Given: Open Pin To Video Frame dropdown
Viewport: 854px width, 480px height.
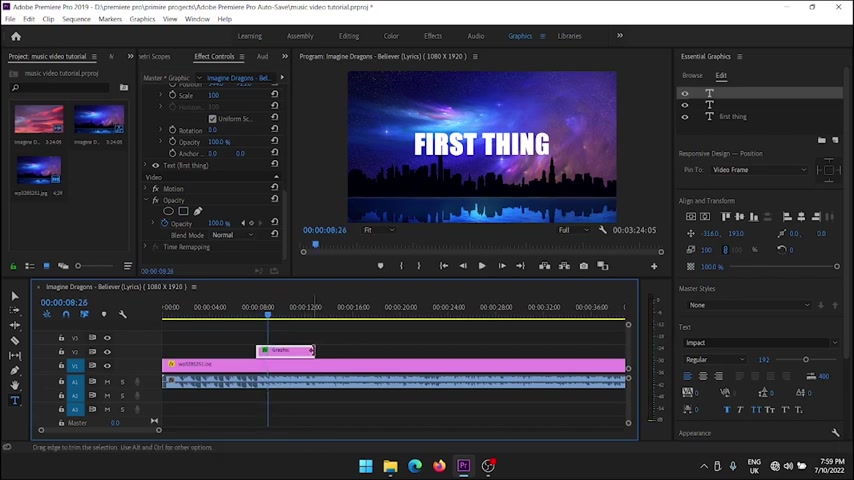Looking at the screenshot, I should click(x=759, y=170).
